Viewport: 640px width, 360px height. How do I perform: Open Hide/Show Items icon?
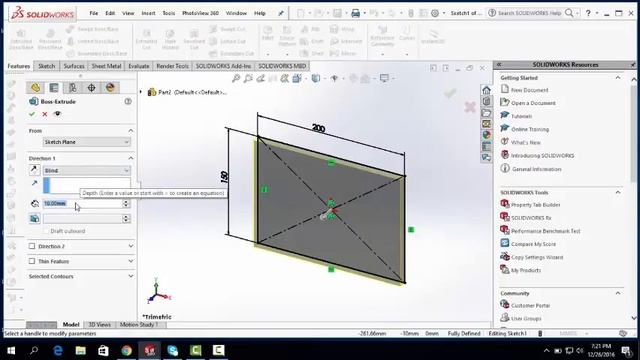334,78
